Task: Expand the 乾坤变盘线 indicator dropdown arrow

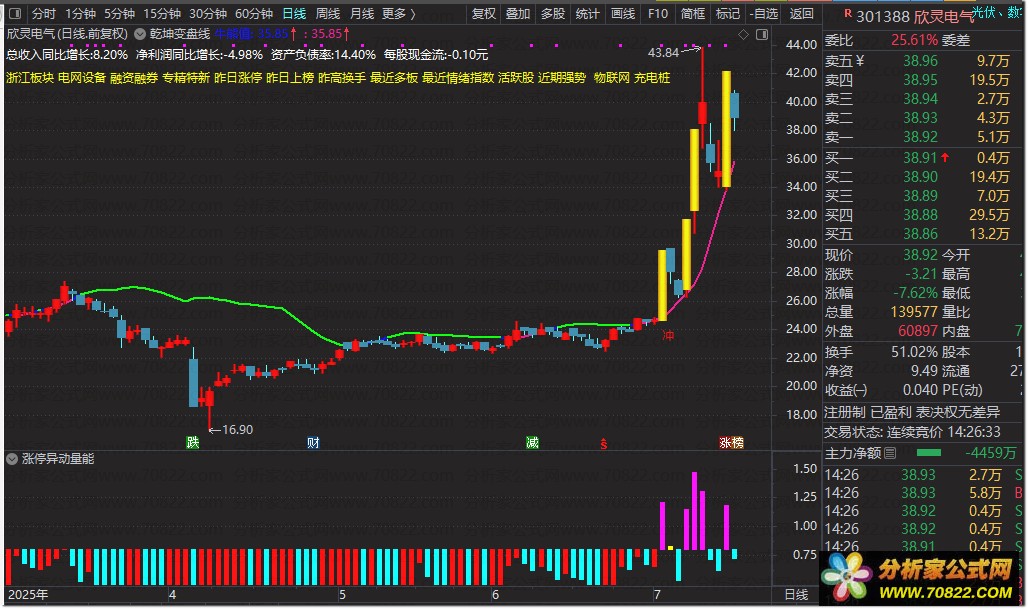Action: (140, 33)
